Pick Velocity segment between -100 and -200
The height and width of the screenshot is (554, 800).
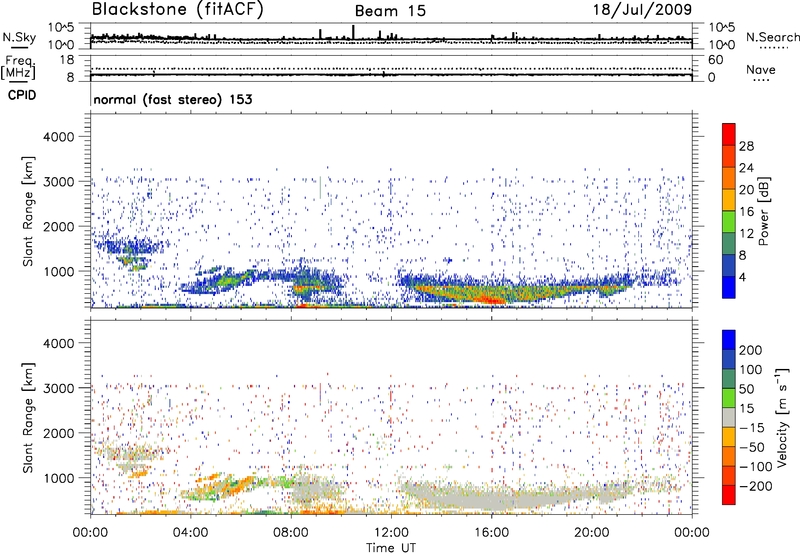tap(729, 475)
